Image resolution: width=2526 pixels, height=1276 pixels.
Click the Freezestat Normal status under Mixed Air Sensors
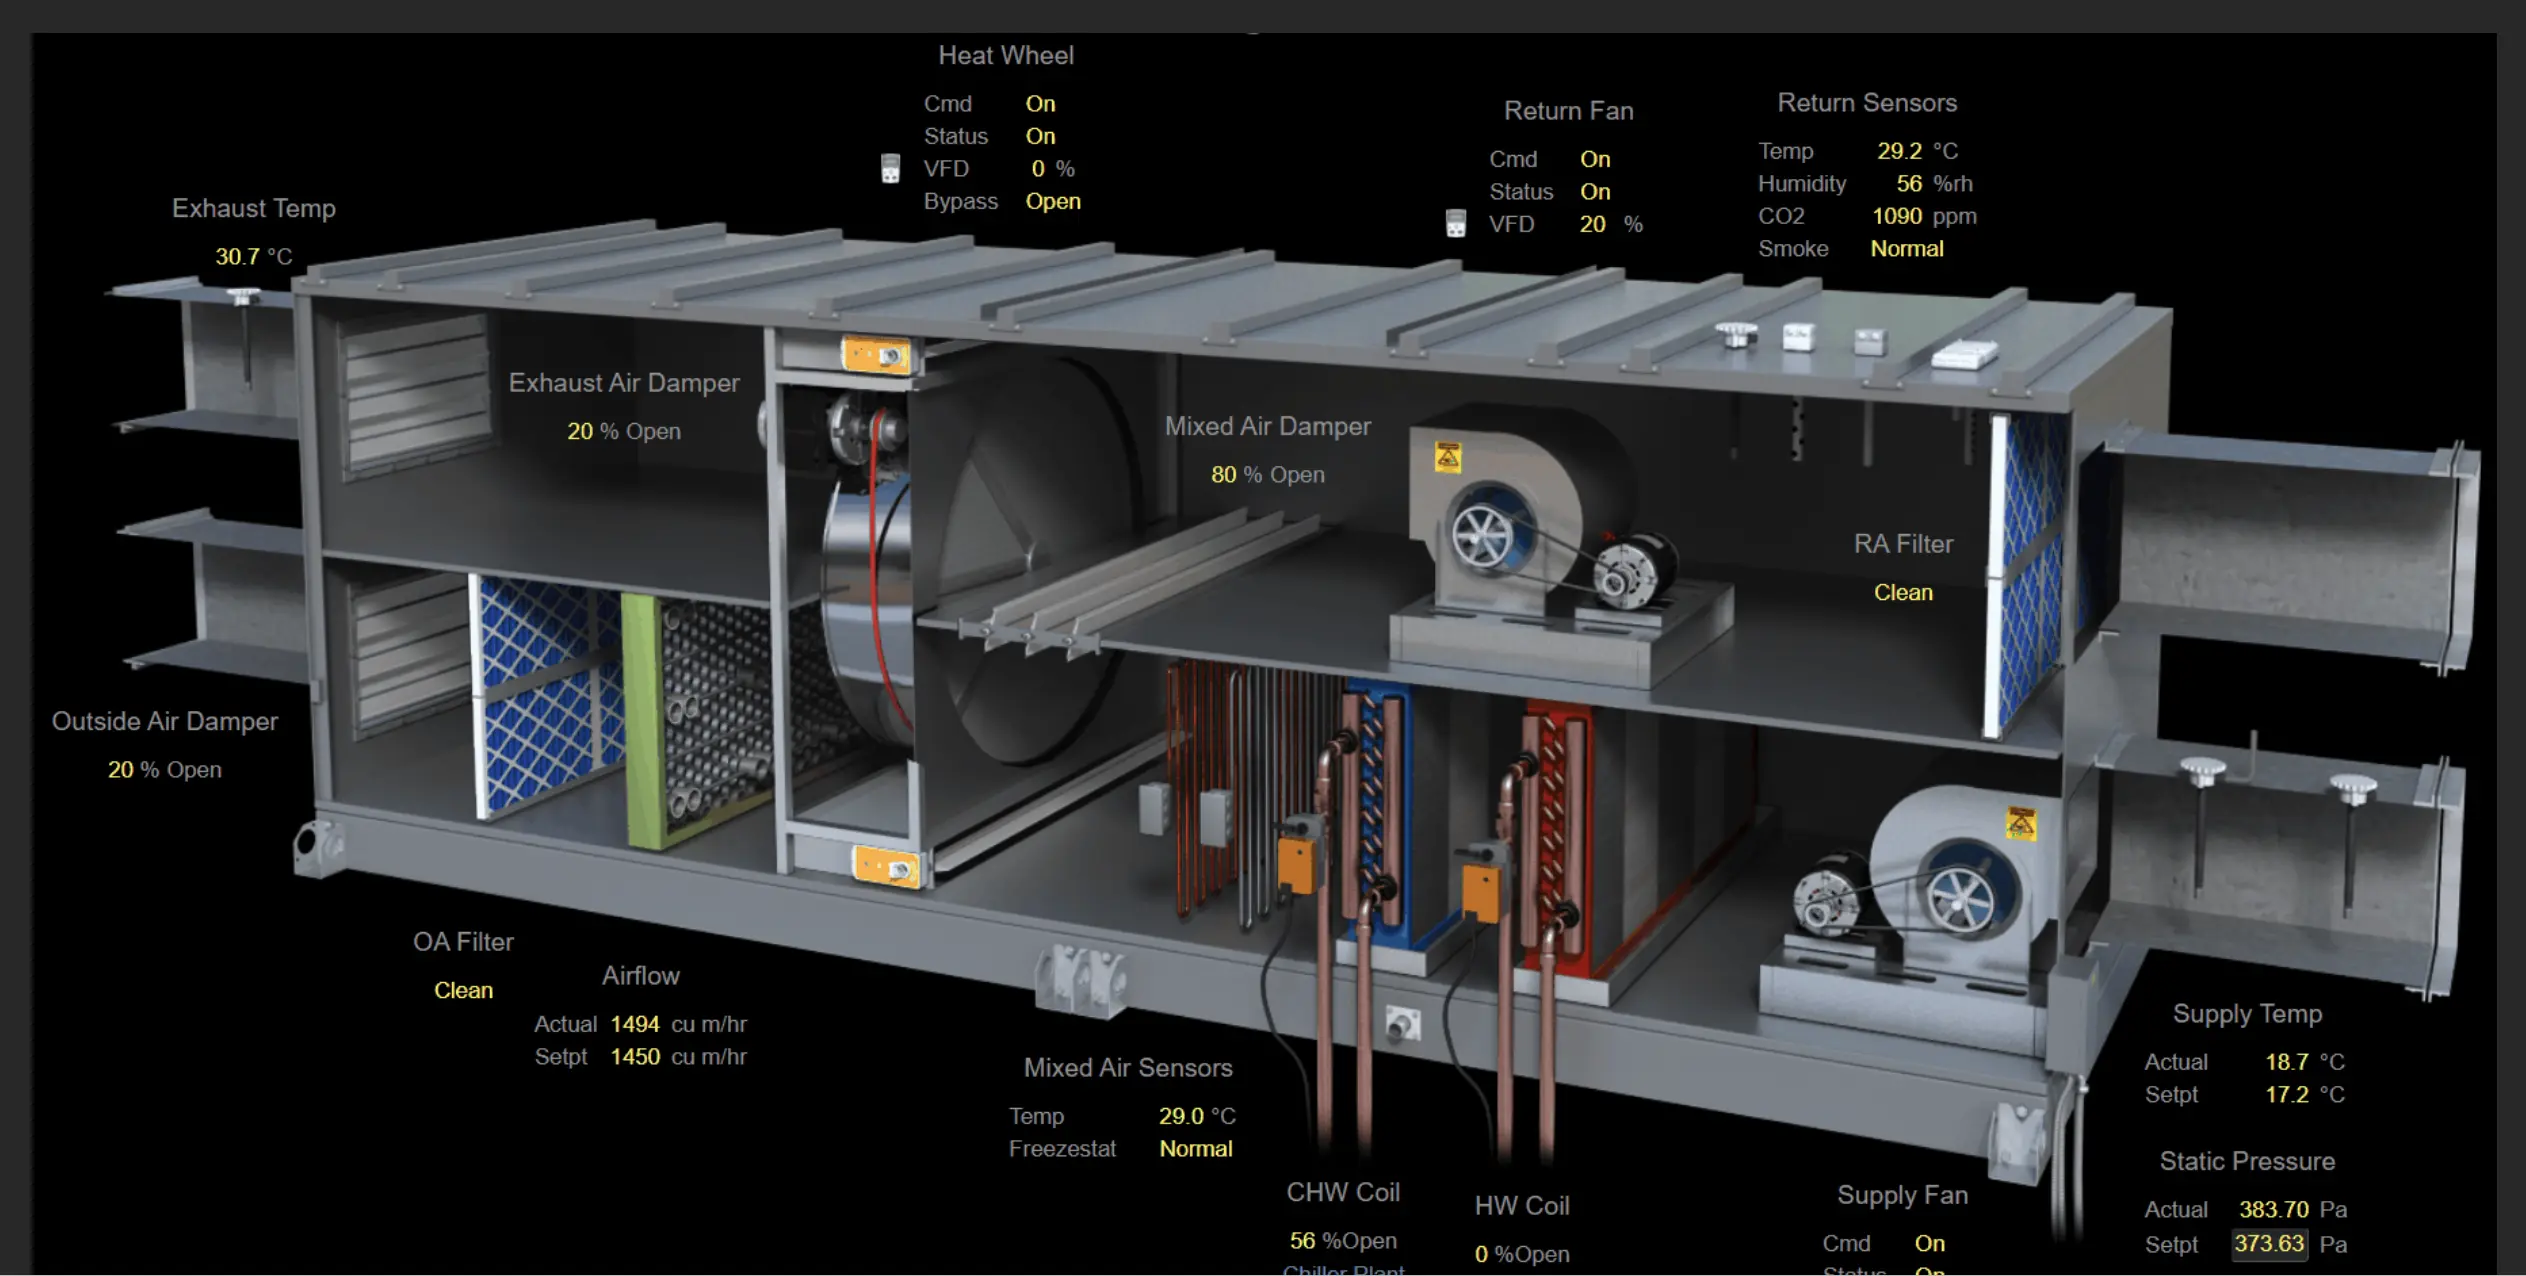tap(1196, 1148)
